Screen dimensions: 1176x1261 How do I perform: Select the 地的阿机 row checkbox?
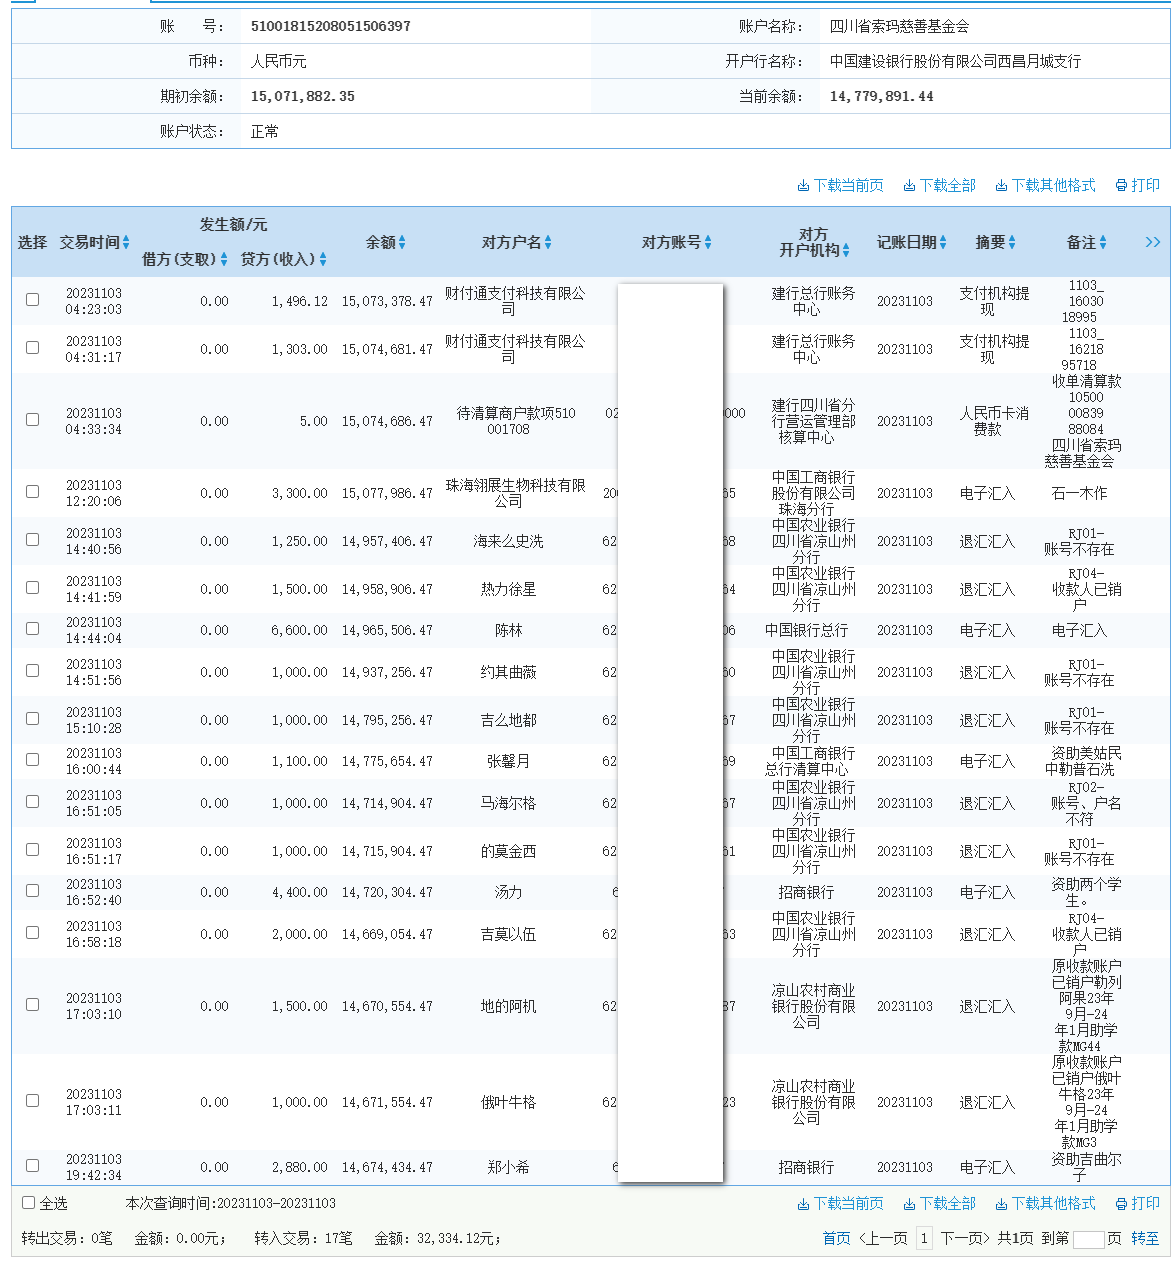coord(33,1004)
